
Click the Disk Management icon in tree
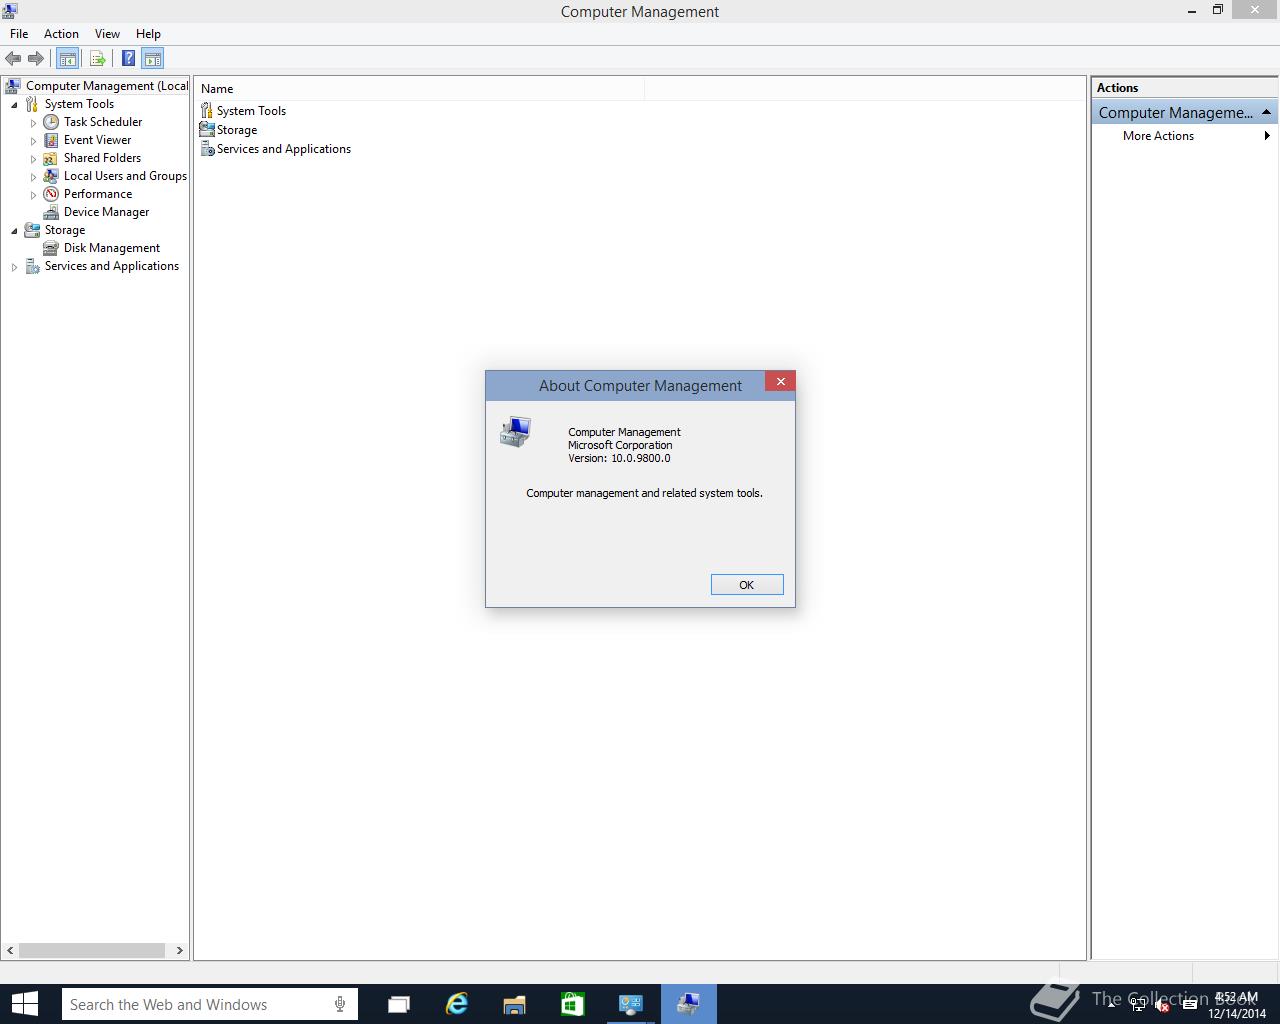pos(51,248)
